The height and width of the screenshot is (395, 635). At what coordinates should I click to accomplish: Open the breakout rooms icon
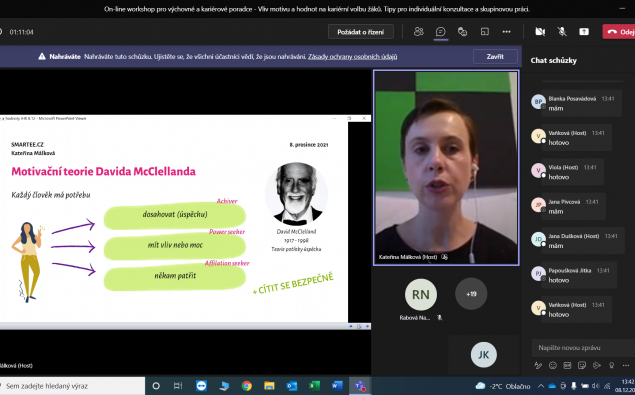click(485, 32)
